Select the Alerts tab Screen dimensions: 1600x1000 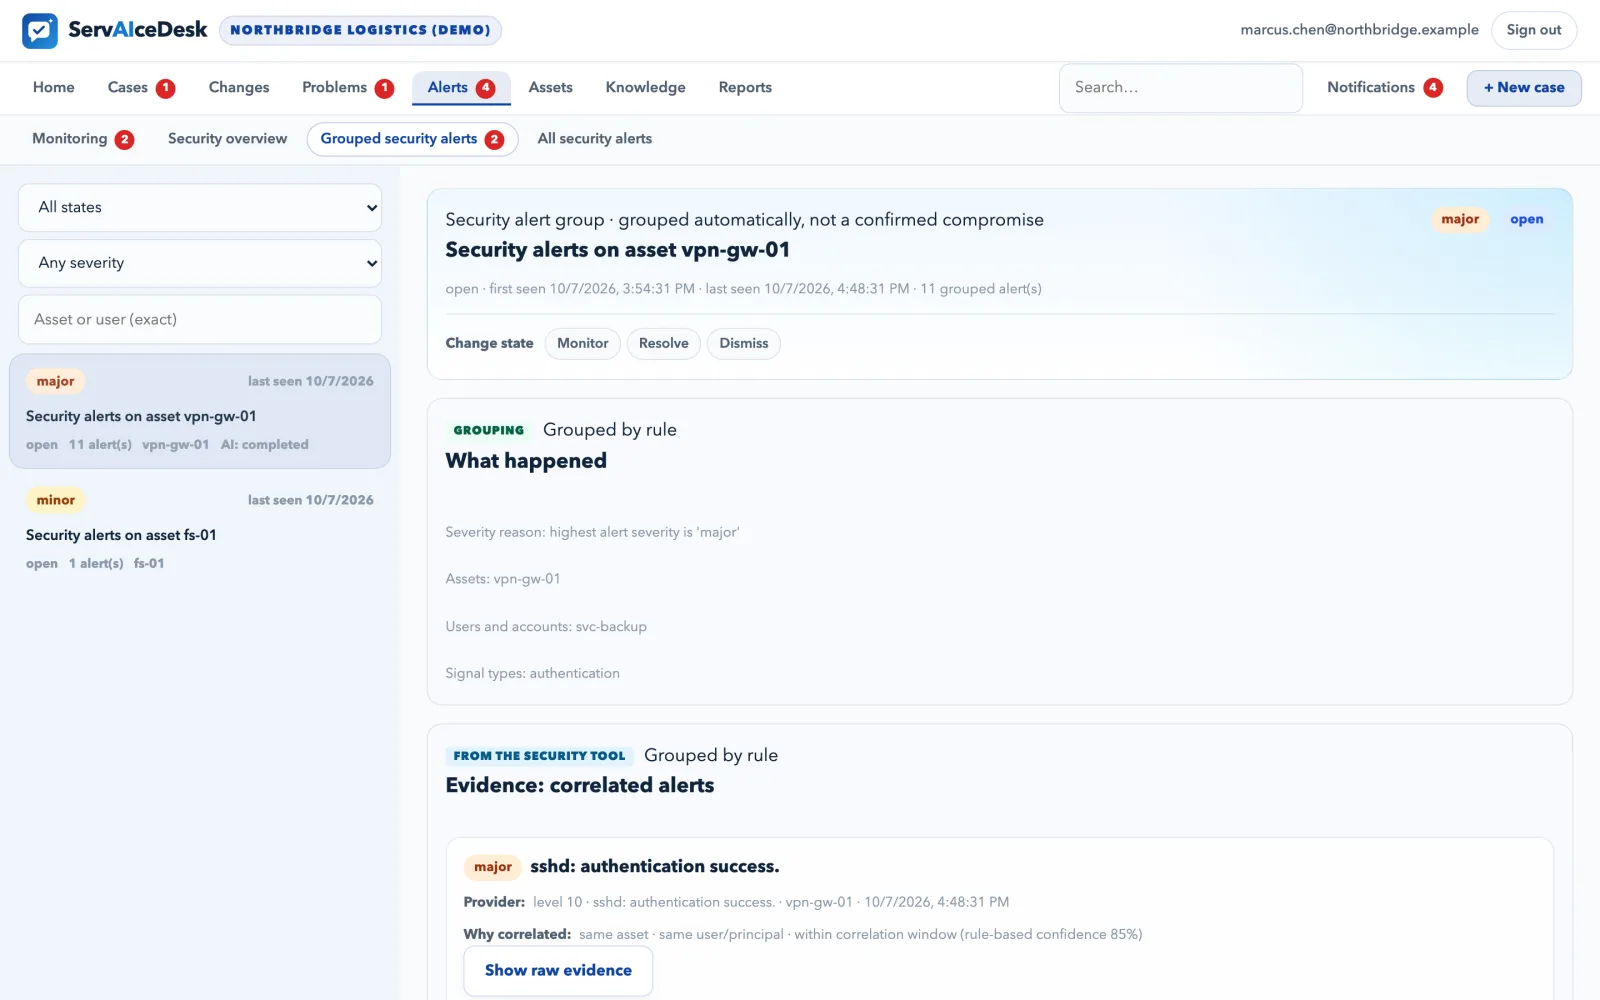point(461,87)
